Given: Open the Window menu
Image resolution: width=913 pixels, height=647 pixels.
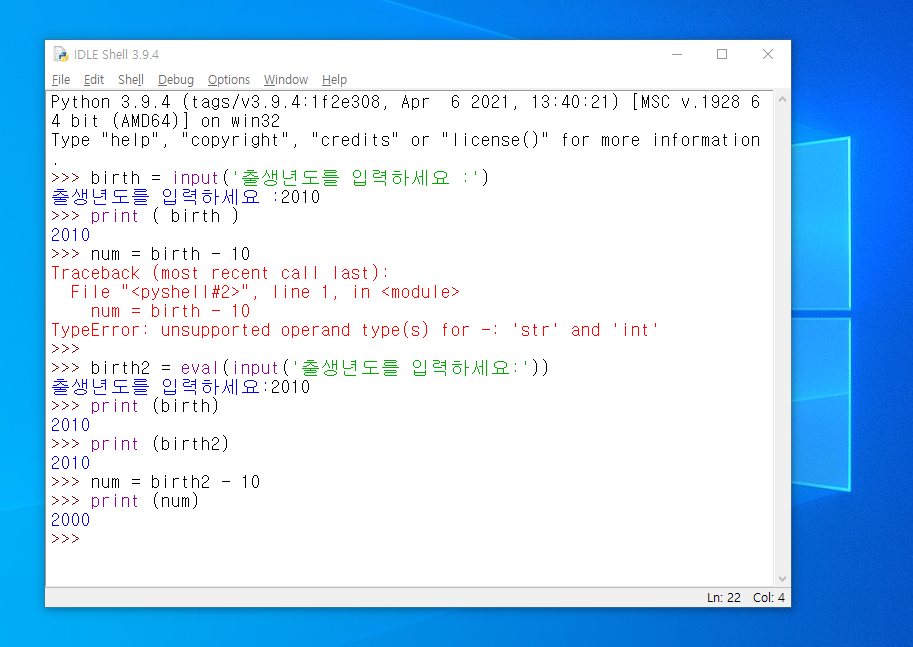Looking at the screenshot, I should pos(285,80).
